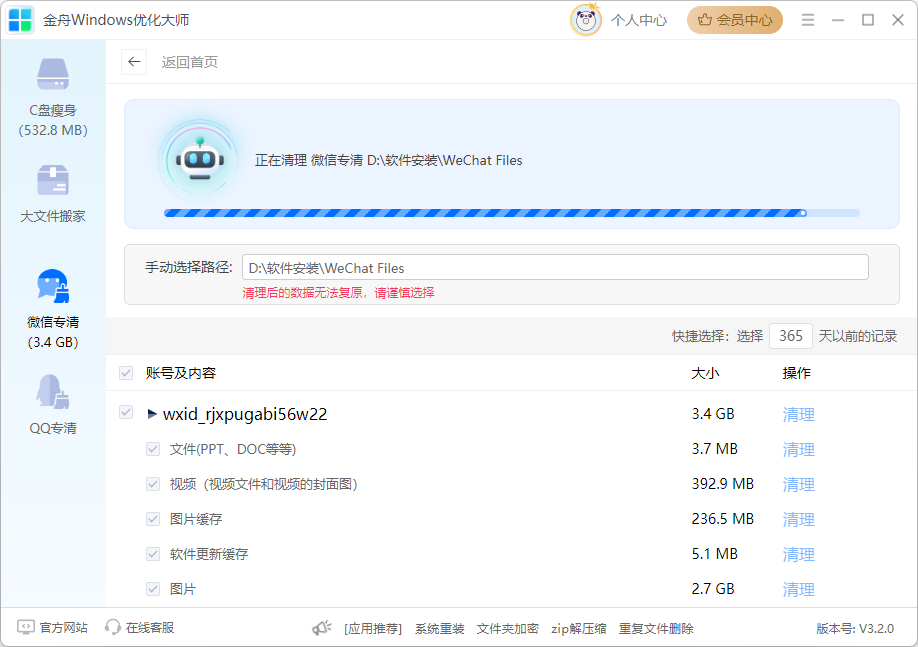The image size is (918, 647).
Task: Click the megaphone announcement icon
Action: click(x=321, y=628)
